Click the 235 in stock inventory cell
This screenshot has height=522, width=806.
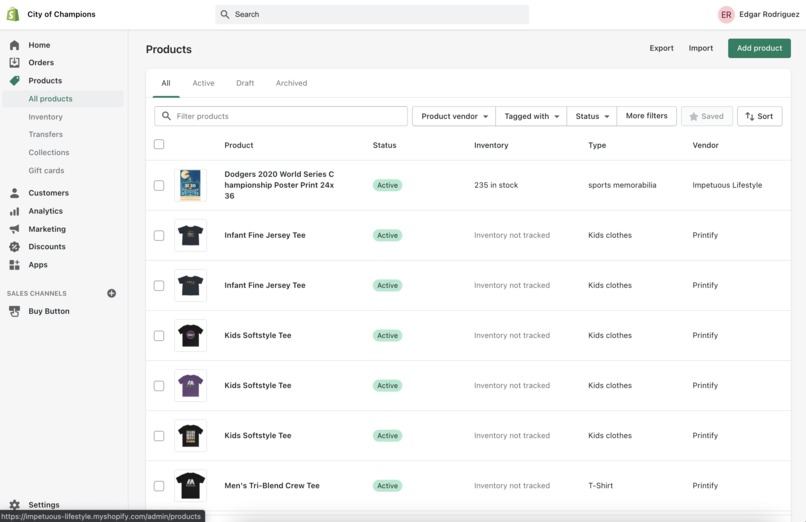(x=496, y=185)
